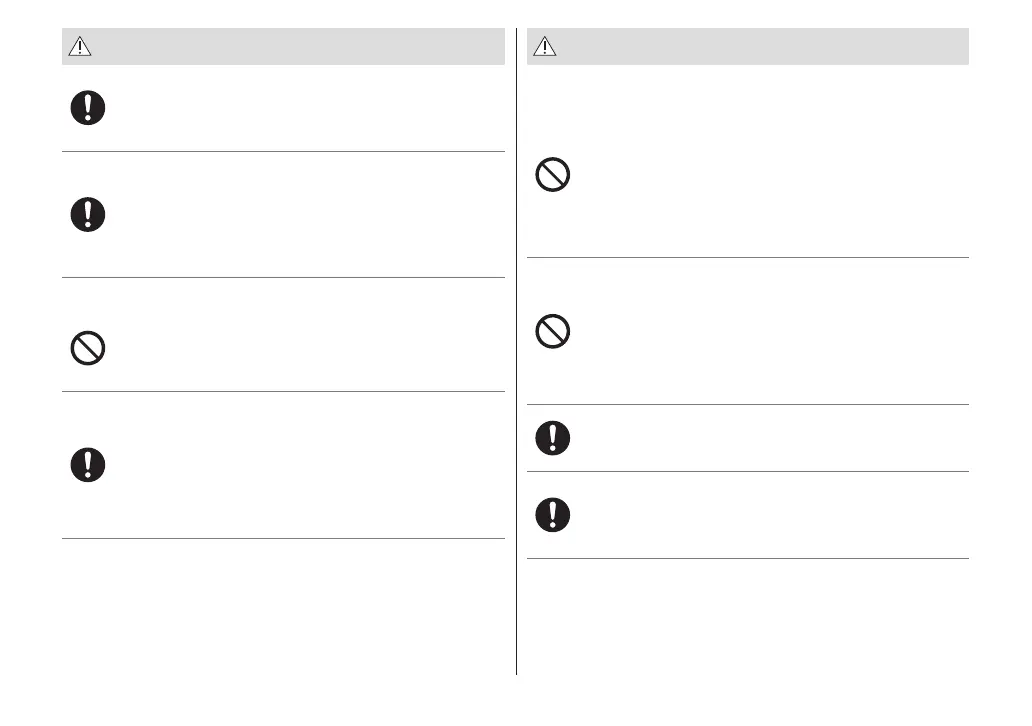Select the upper exclamation icon in right column
Screen dimensions: 1032x726
coord(553,437)
